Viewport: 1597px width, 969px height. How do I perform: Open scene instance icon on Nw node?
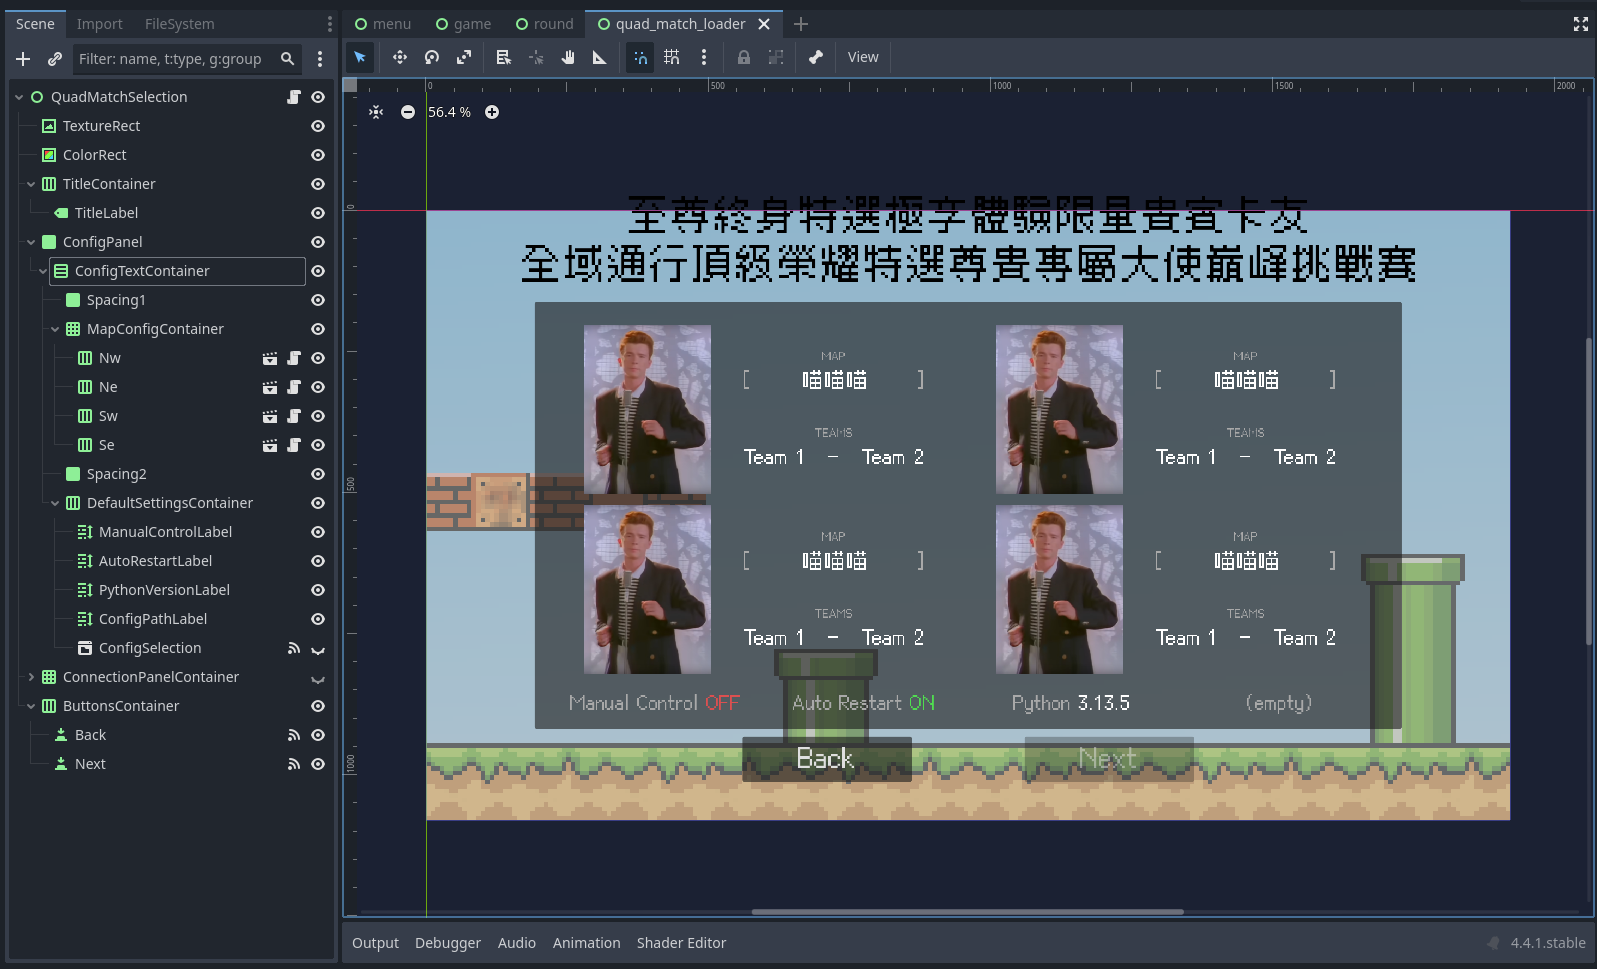(270, 358)
